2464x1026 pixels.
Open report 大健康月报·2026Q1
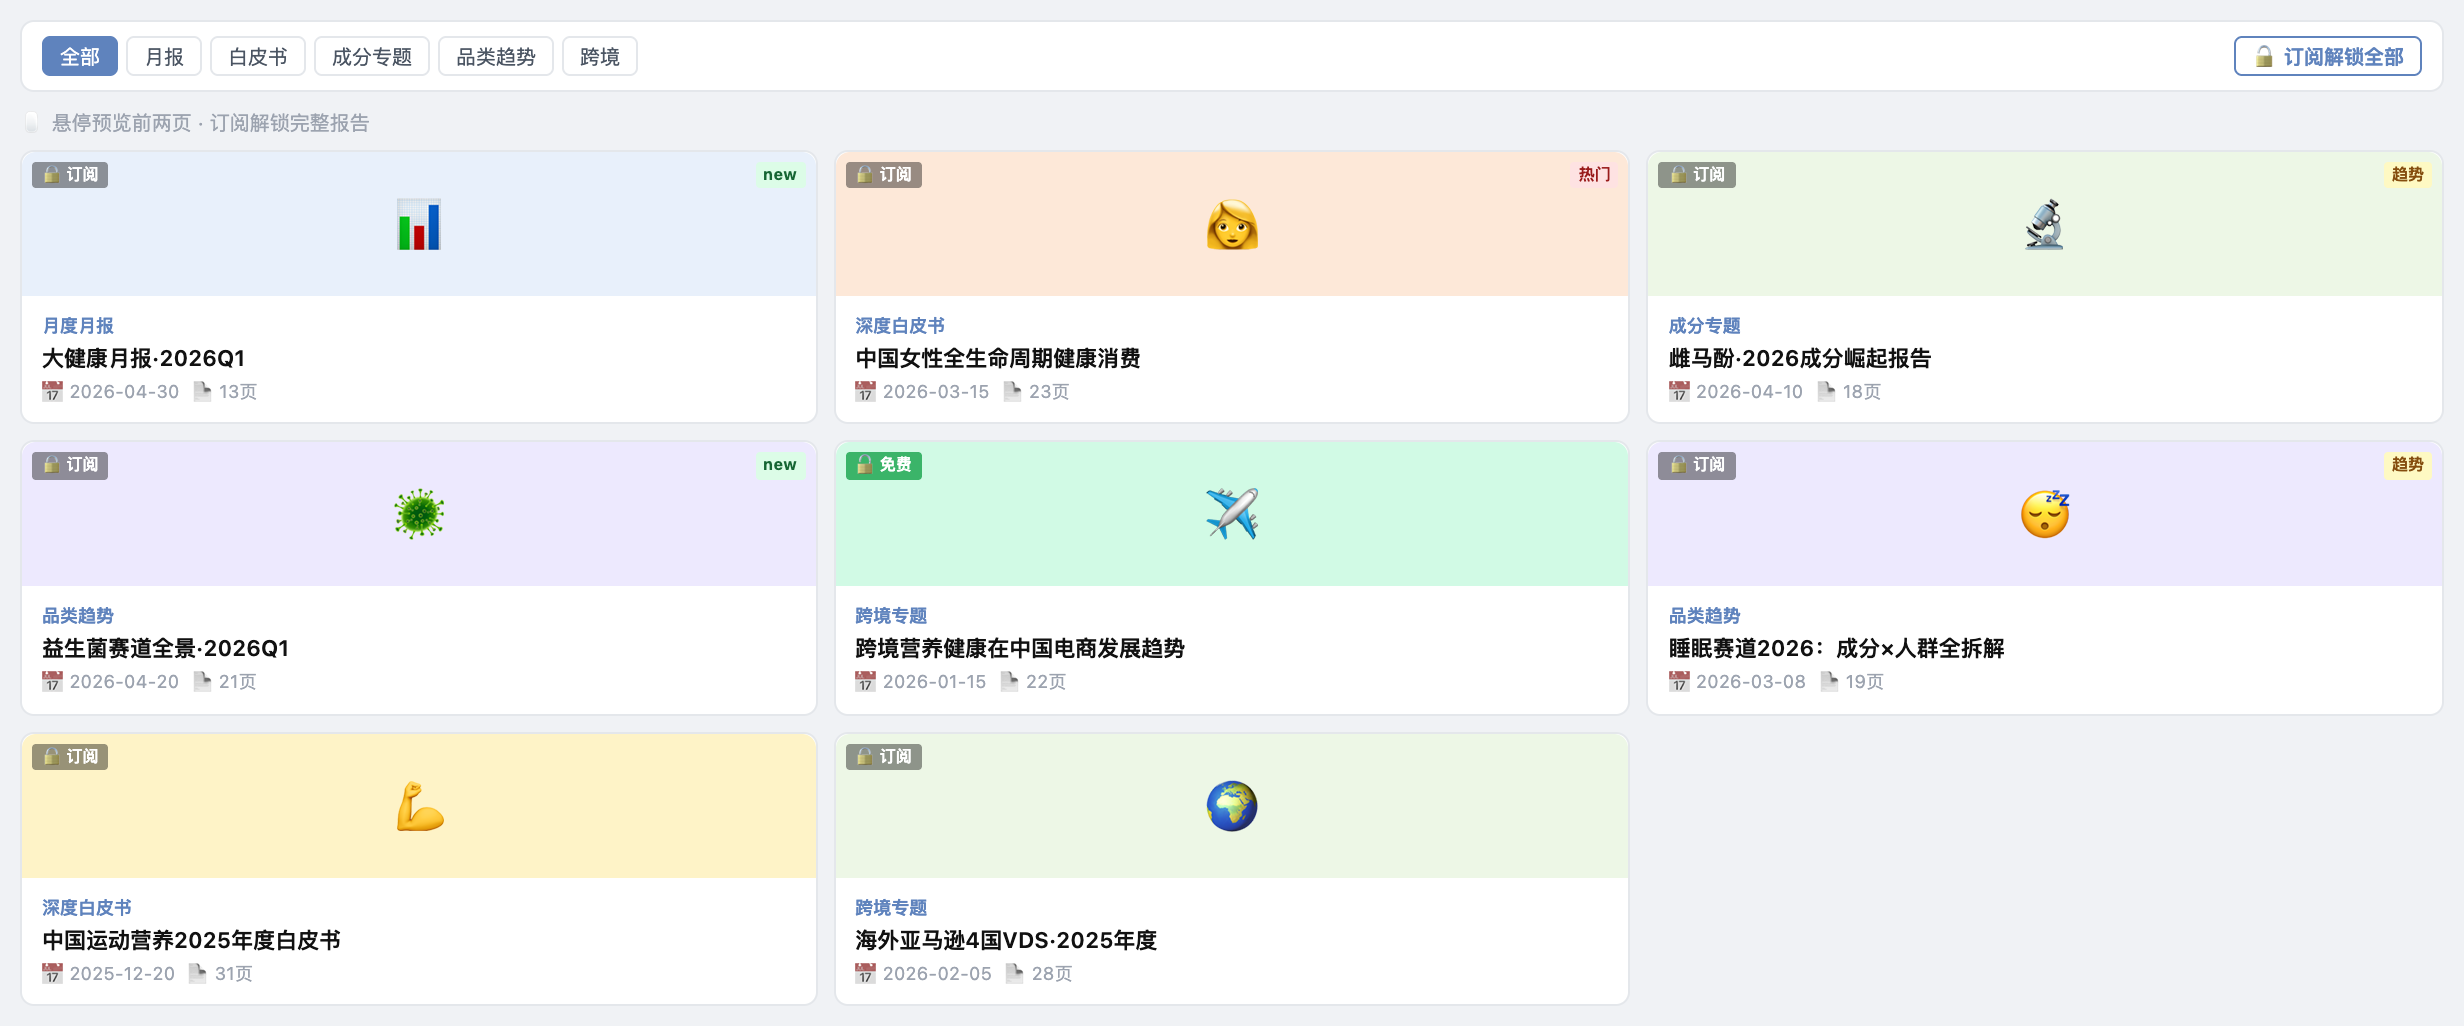point(143,358)
